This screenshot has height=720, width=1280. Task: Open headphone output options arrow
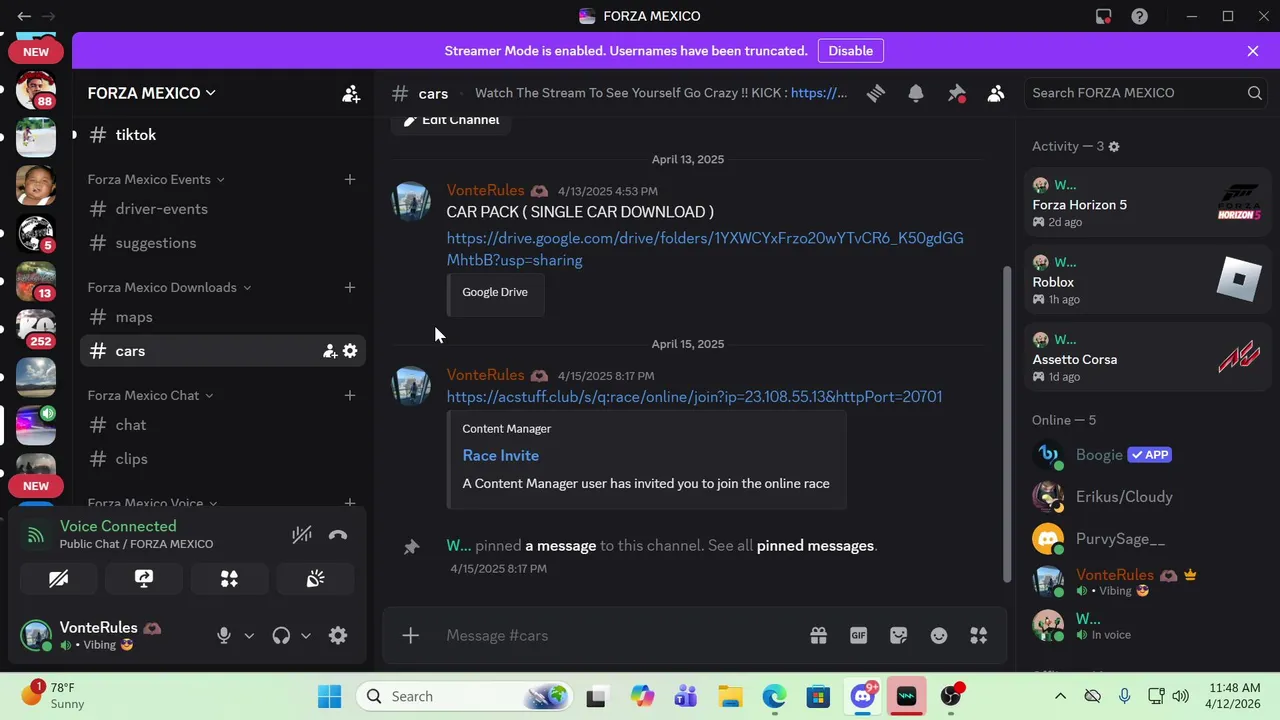pyautogui.click(x=305, y=635)
